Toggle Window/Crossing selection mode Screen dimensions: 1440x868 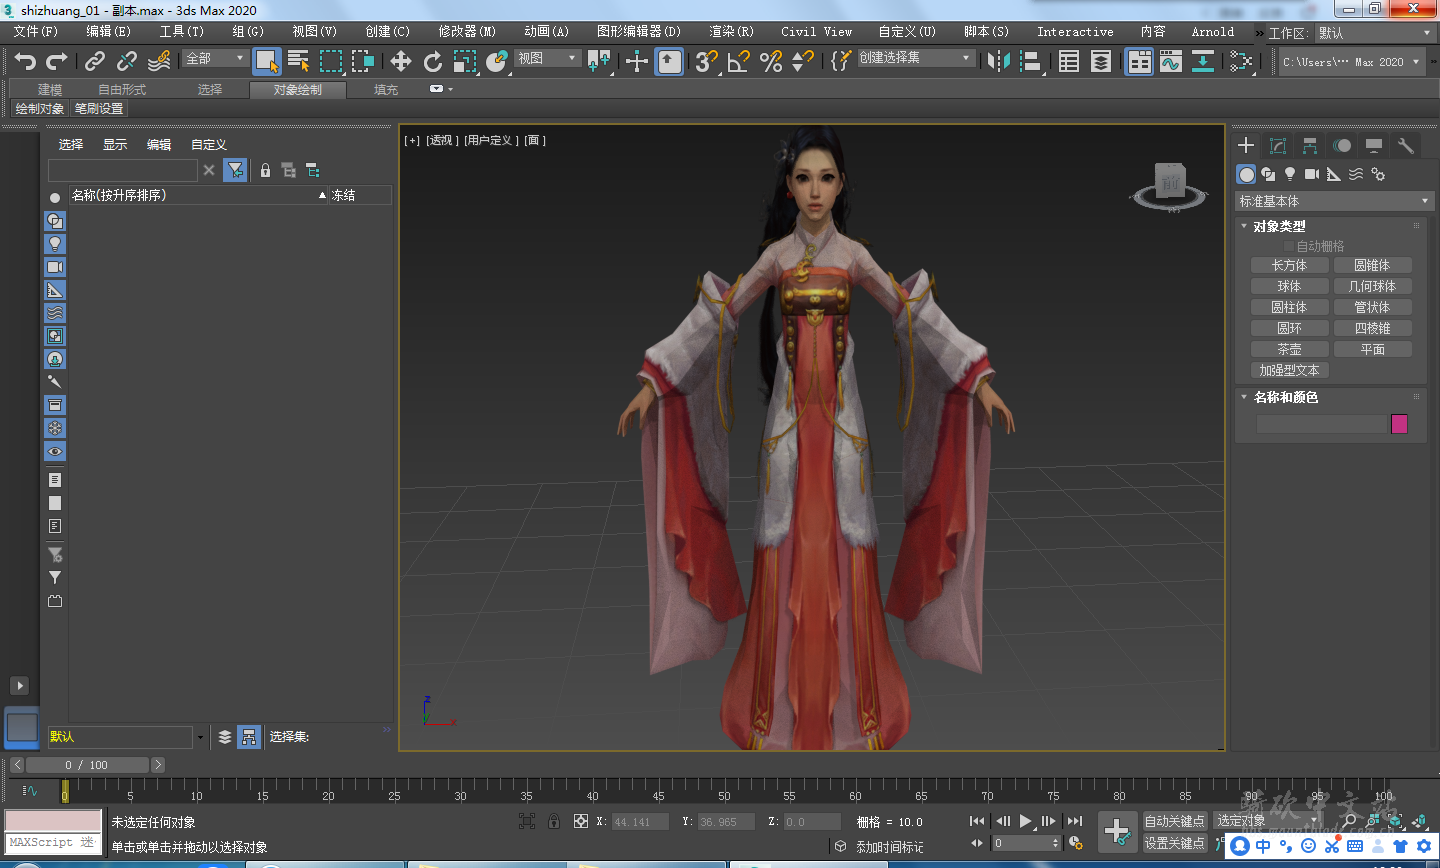[363, 62]
